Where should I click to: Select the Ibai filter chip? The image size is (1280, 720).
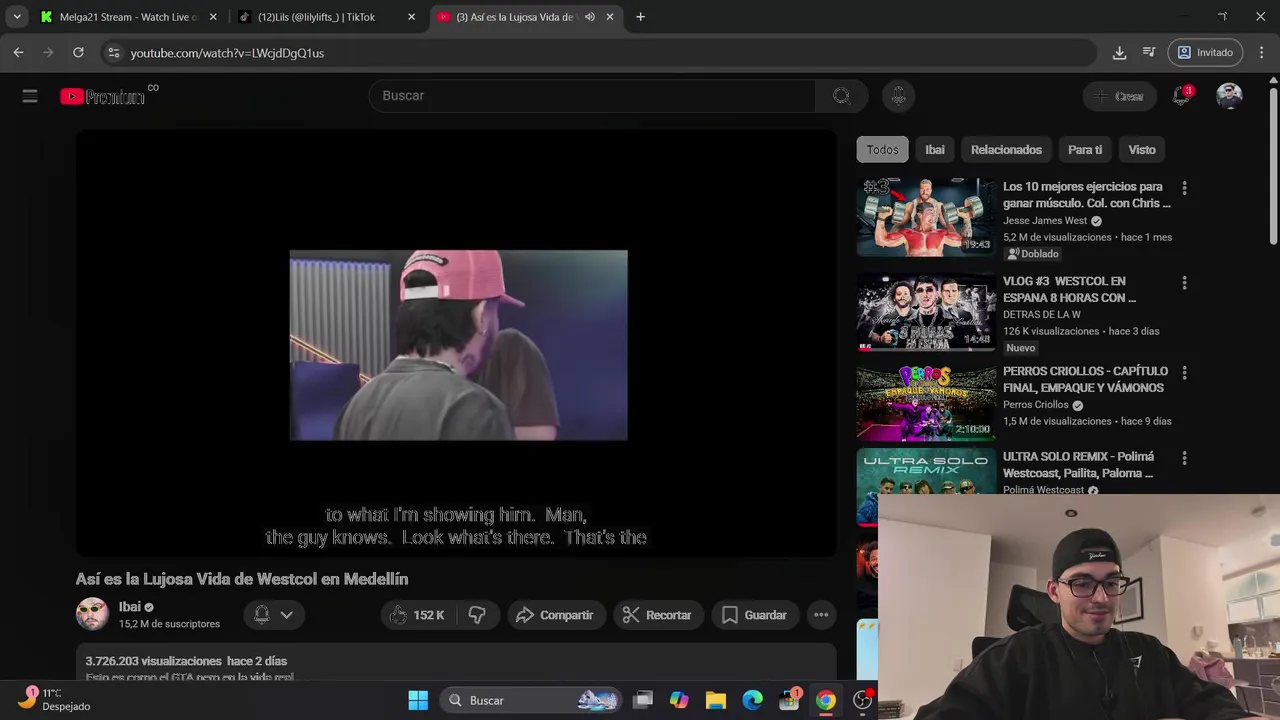pos(934,150)
